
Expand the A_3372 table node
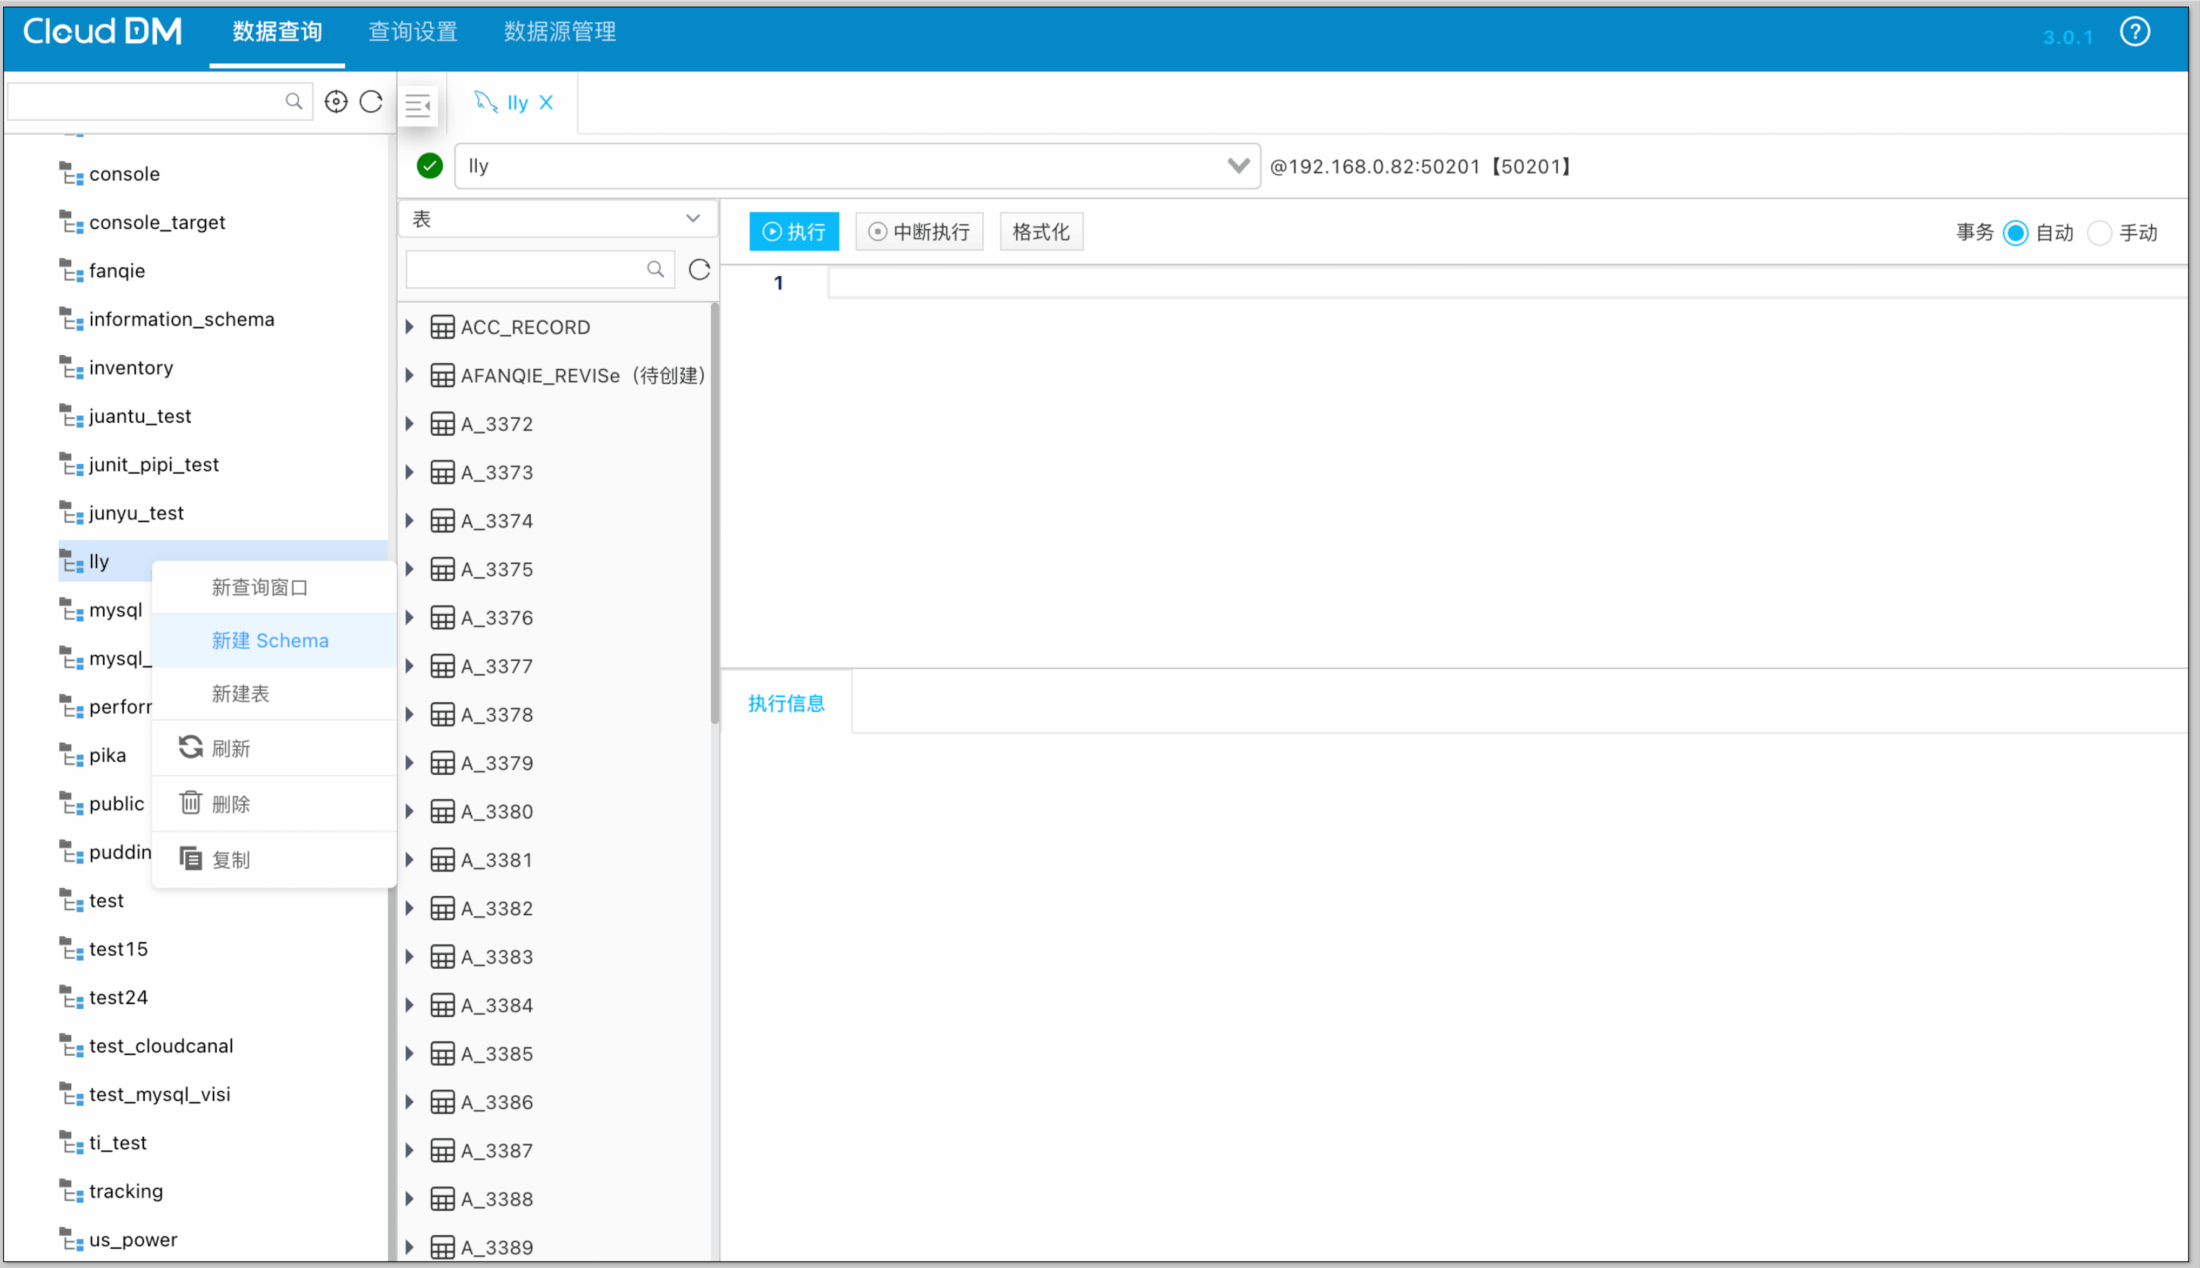point(410,424)
